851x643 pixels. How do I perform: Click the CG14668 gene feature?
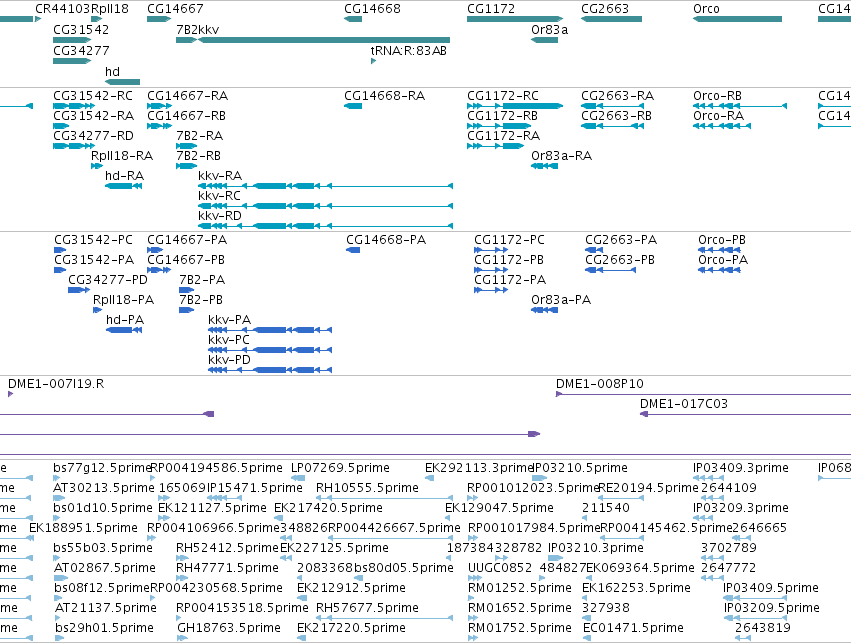pyautogui.click(x=353, y=19)
